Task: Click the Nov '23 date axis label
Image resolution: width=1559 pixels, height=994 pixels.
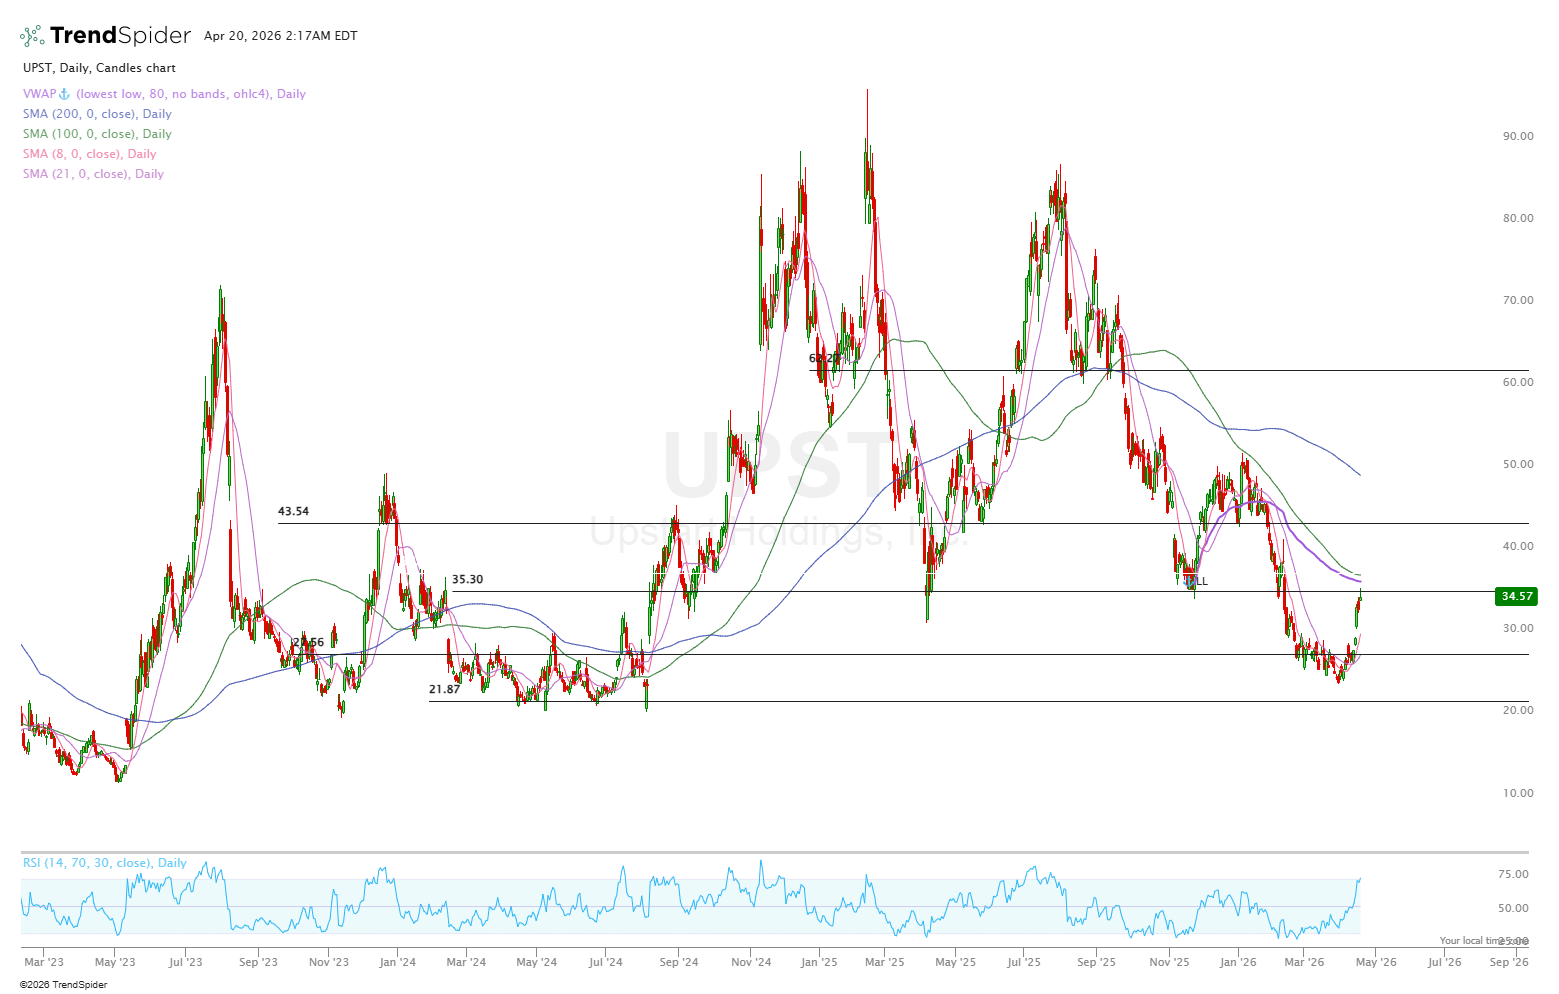Action: pyautogui.click(x=329, y=962)
